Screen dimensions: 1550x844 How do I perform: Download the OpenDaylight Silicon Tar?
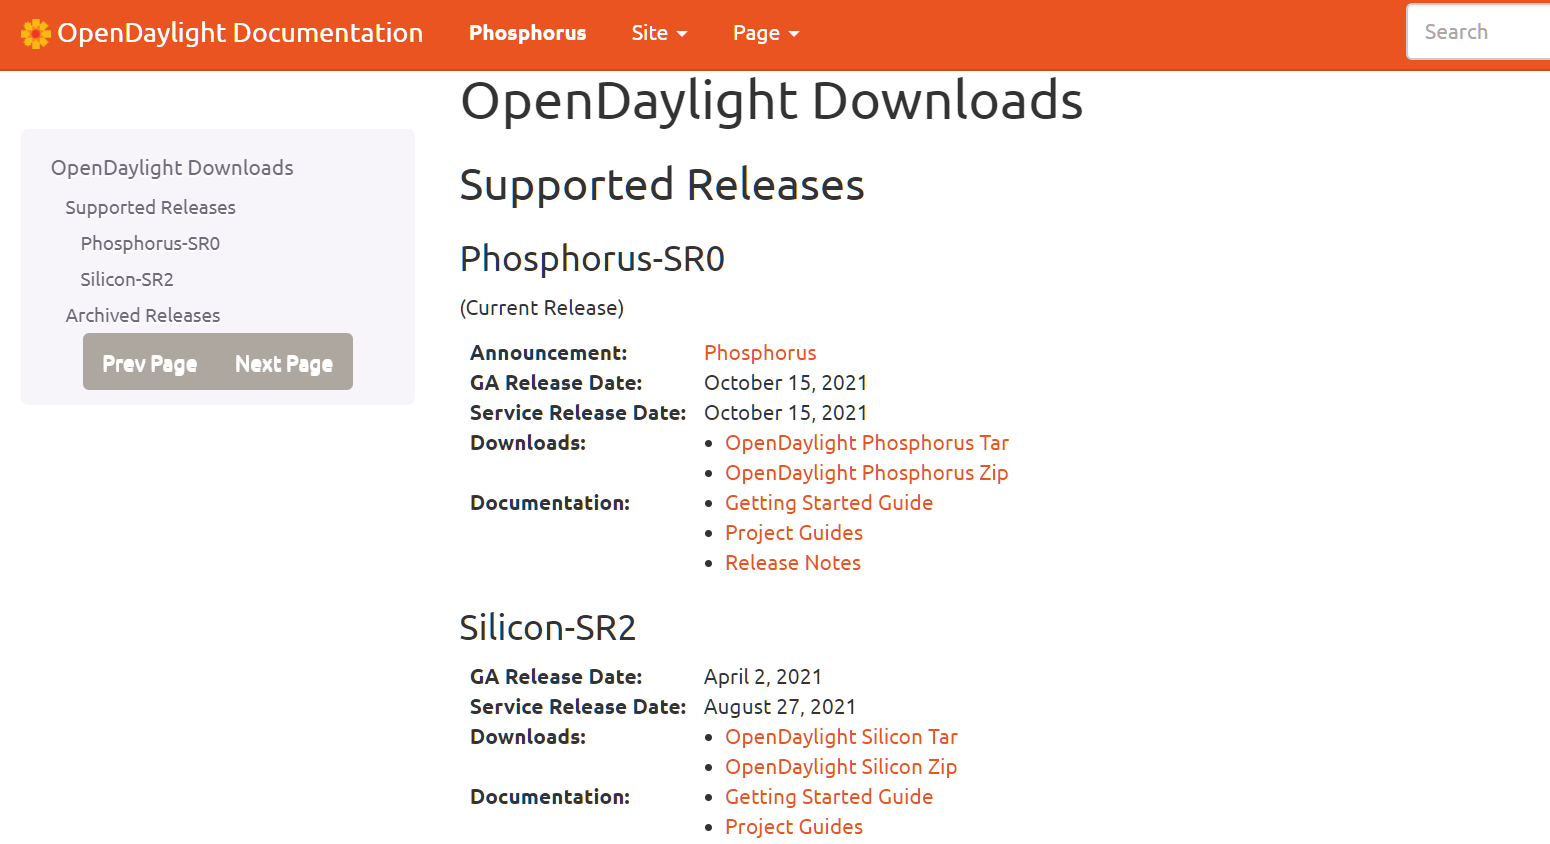click(x=841, y=736)
